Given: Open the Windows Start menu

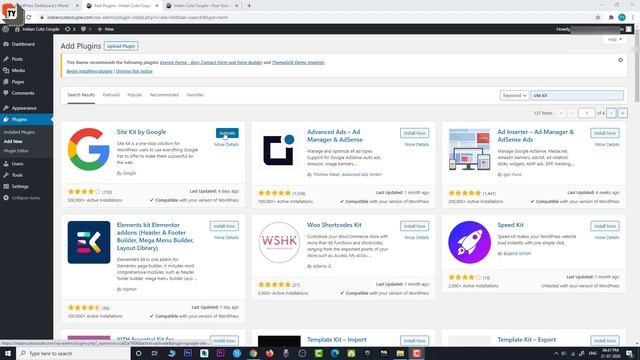Looking at the screenshot, I should click(8, 353).
